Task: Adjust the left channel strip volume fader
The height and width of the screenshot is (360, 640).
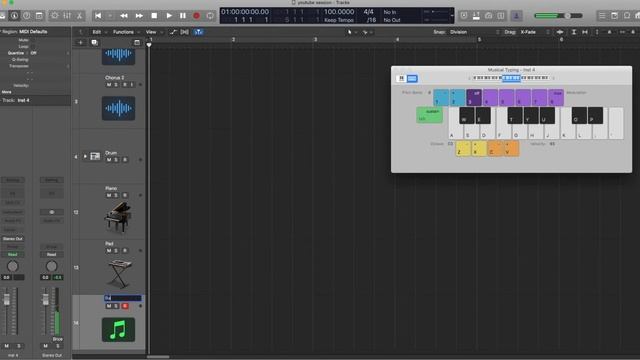Action: click(7, 300)
